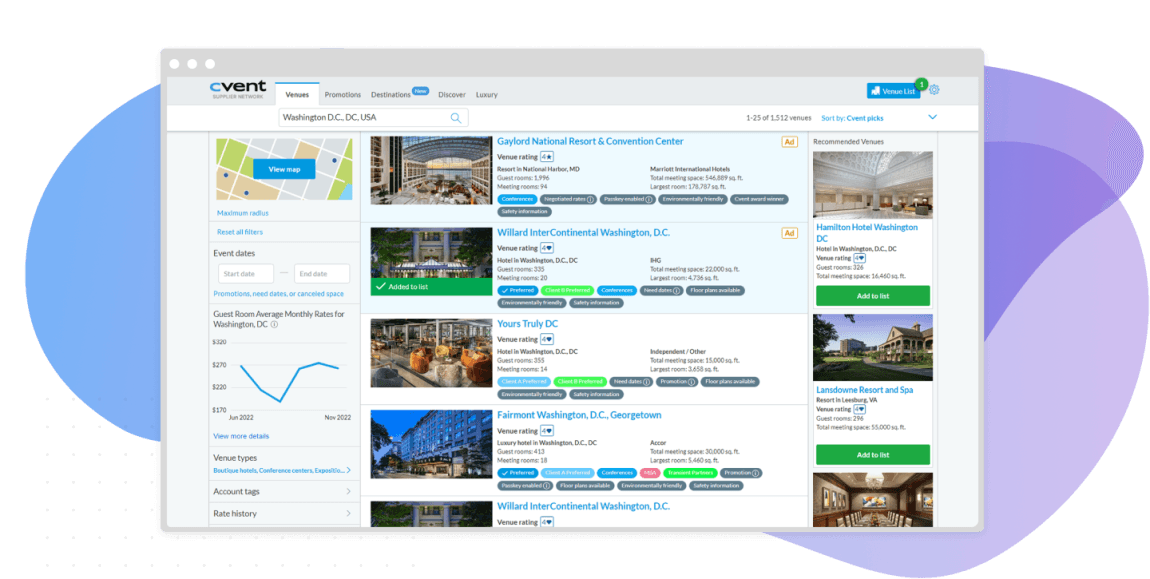
Task: Click Gaylord National venue rating diamond badge
Action: [547, 156]
